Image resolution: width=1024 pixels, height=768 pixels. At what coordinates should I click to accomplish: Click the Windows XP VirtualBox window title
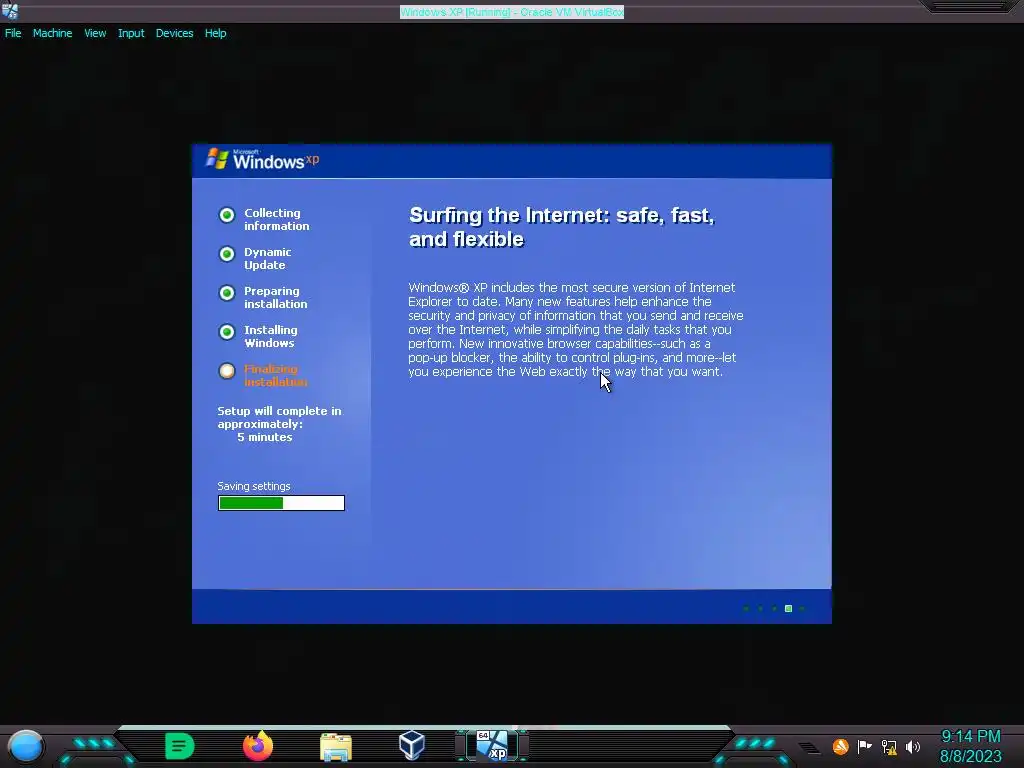(x=511, y=12)
